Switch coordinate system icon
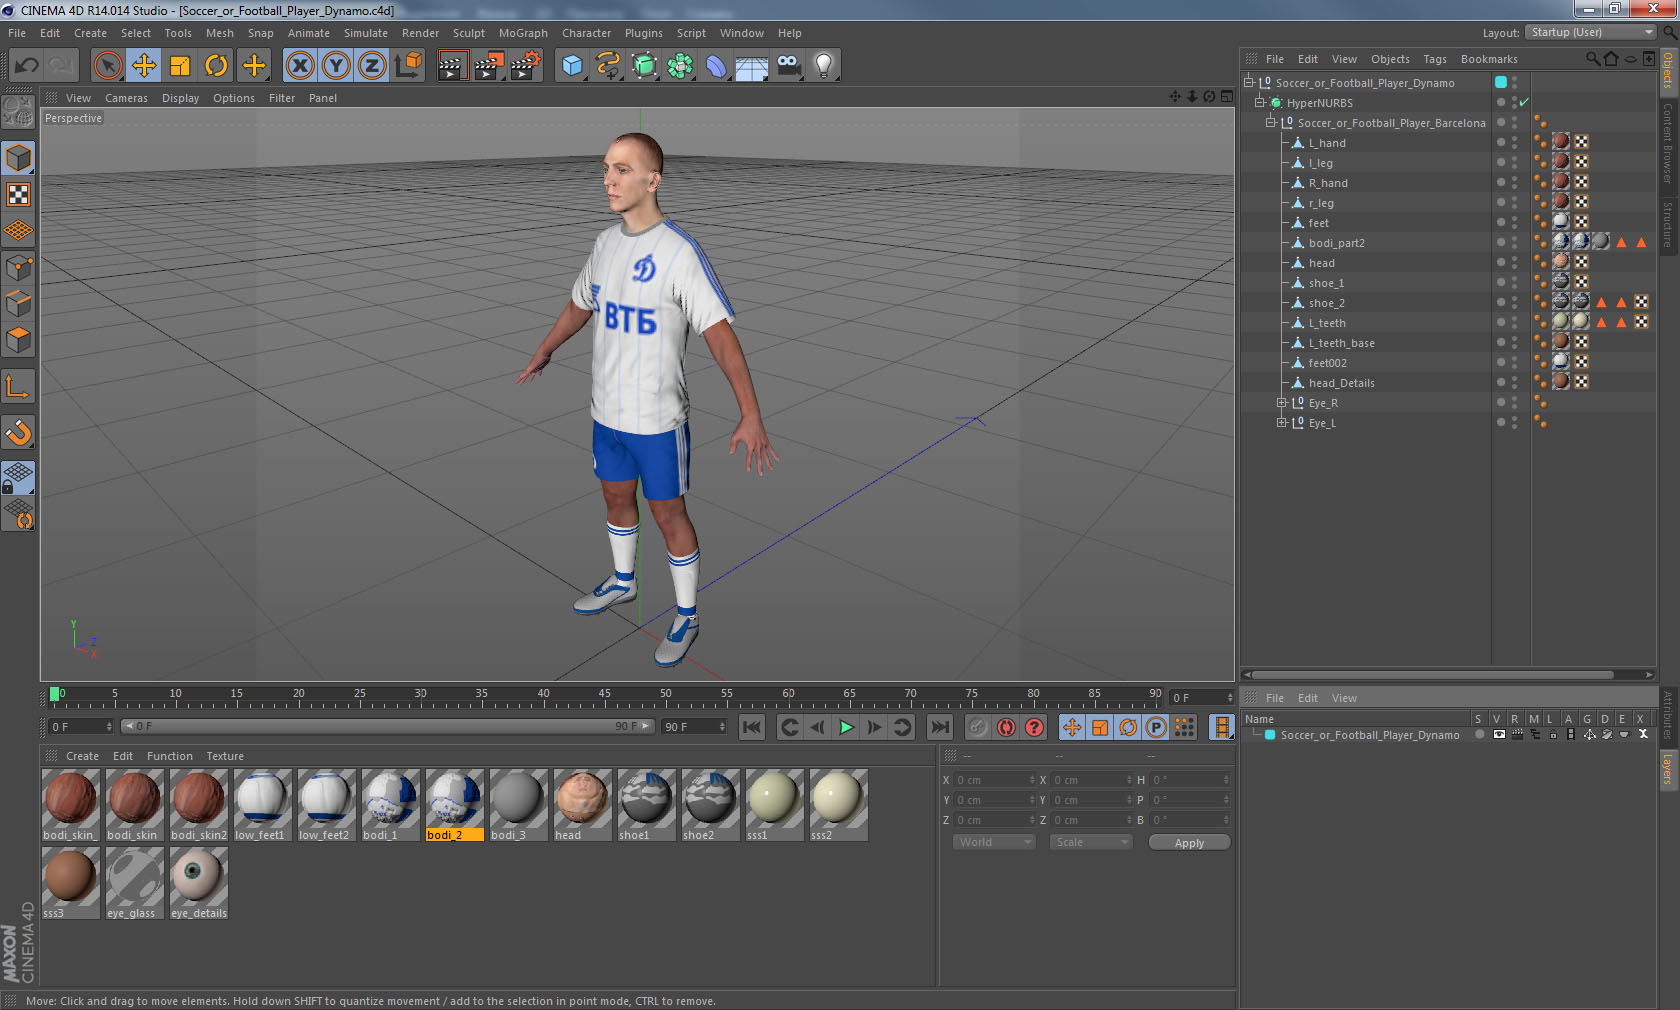Image resolution: width=1680 pixels, height=1010 pixels. [408, 66]
